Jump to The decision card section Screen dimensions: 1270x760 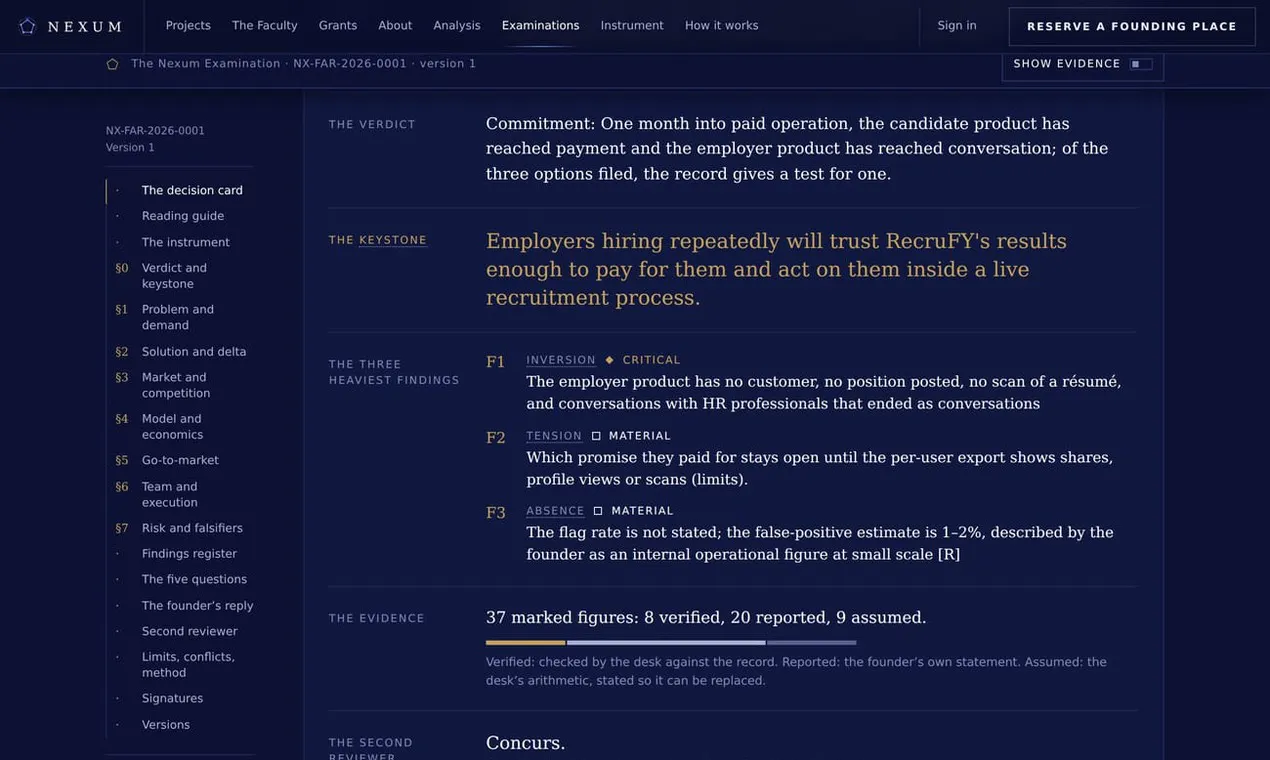[192, 190]
